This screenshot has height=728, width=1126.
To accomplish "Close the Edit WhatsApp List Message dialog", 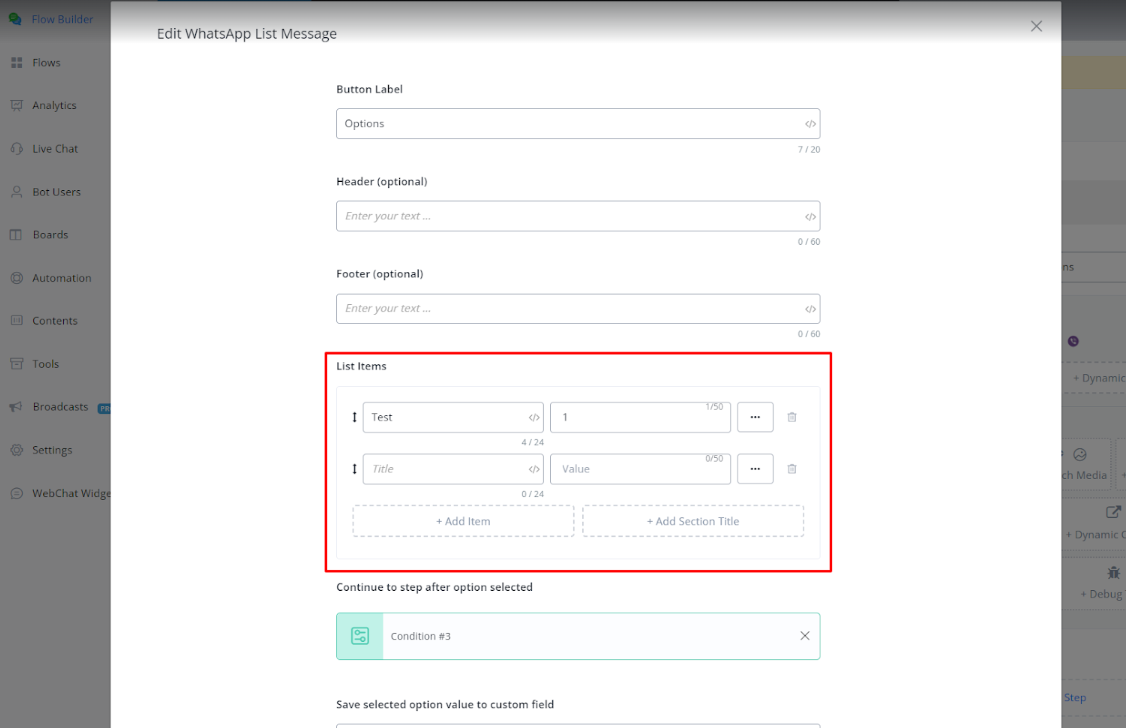I will click(x=1036, y=26).
